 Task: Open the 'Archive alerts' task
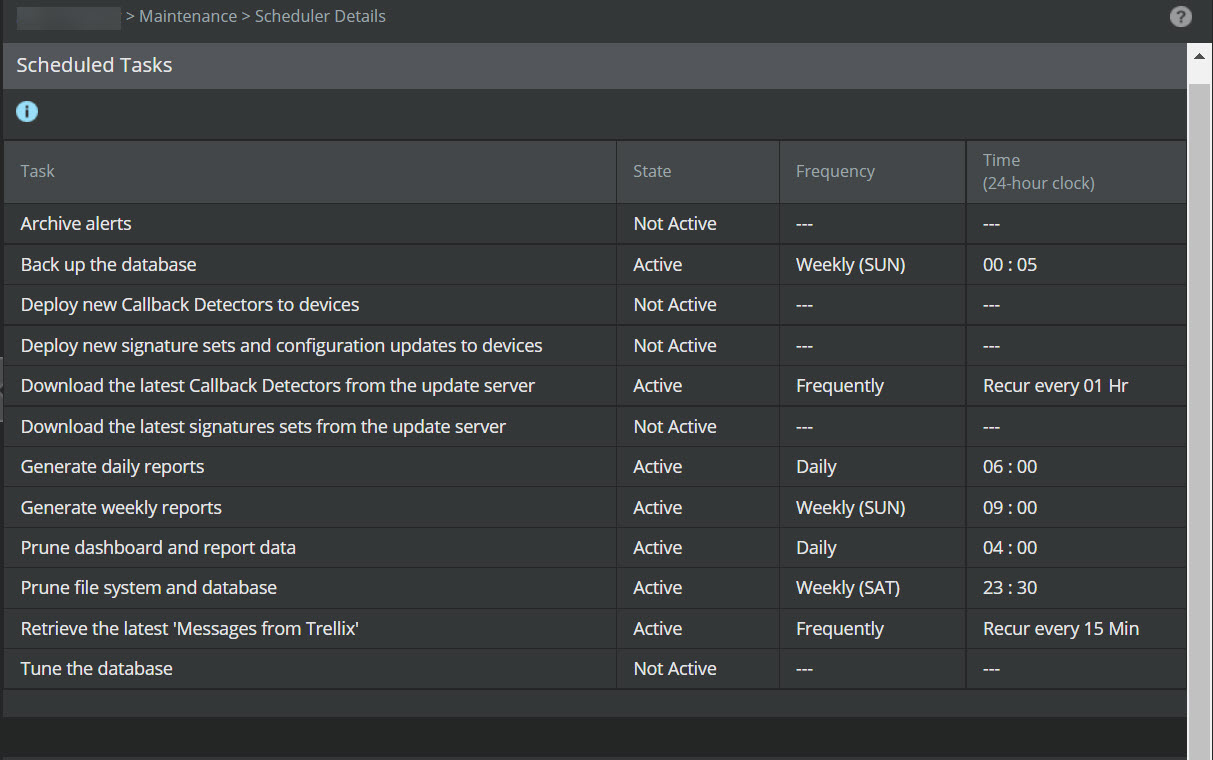(x=76, y=224)
